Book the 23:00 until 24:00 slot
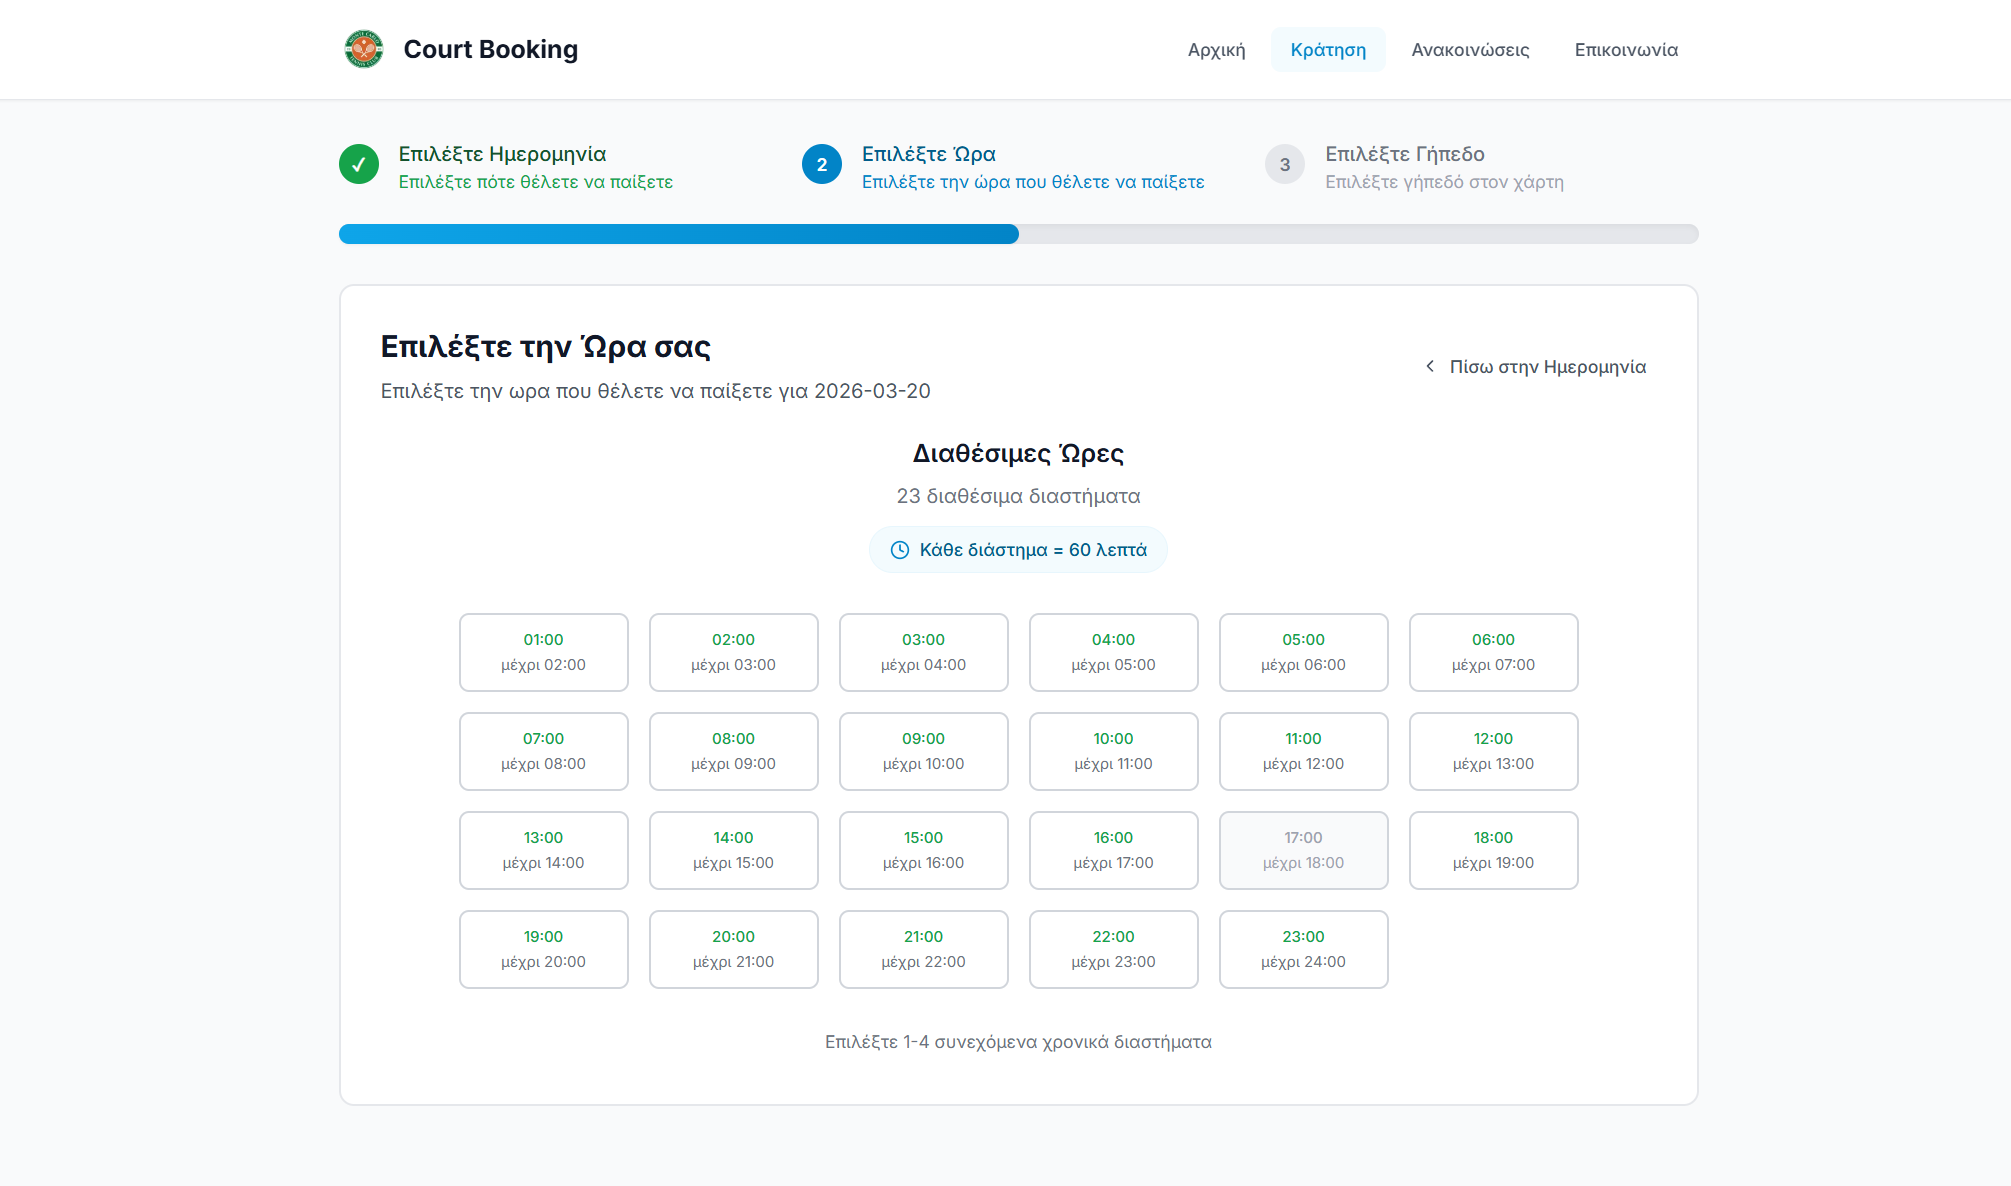2011x1186 pixels. click(1304, 949)
